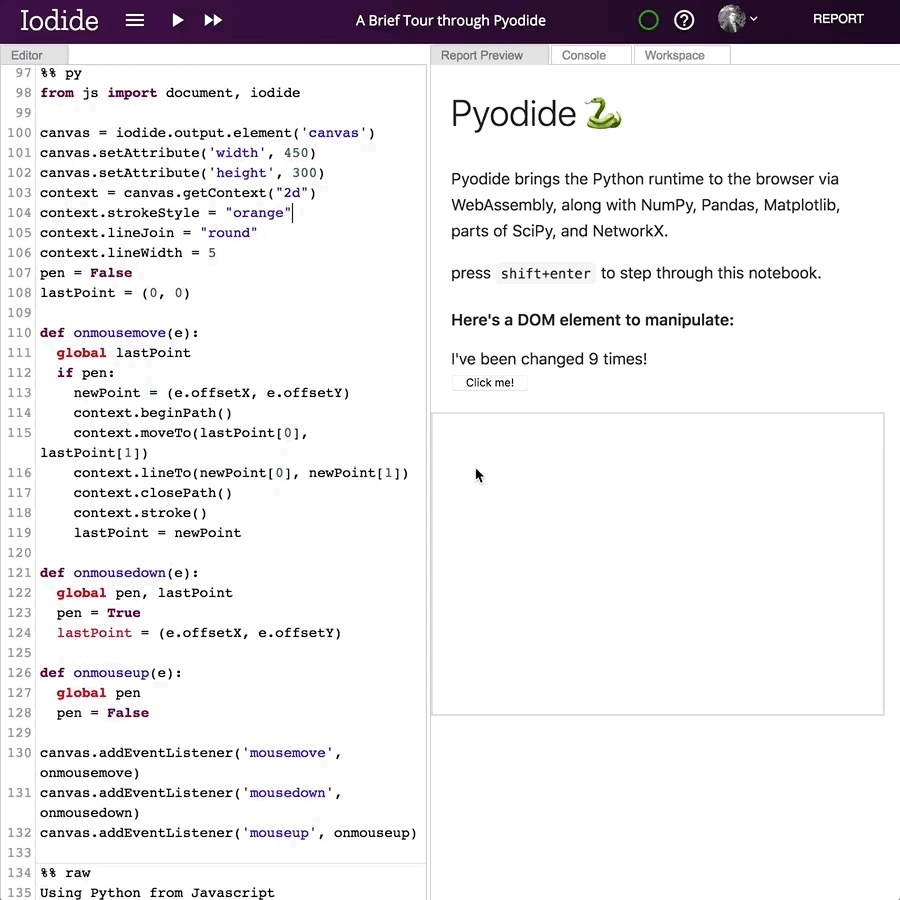This screenshot has height=900, width=900.
Task: Open help via the question mark icon
Action: click(685, 20)
